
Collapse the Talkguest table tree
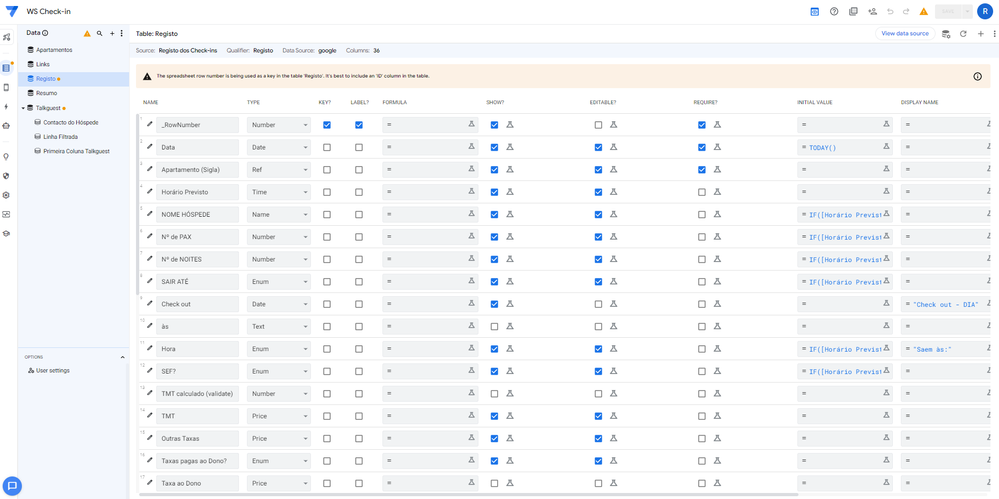(23, 108)
